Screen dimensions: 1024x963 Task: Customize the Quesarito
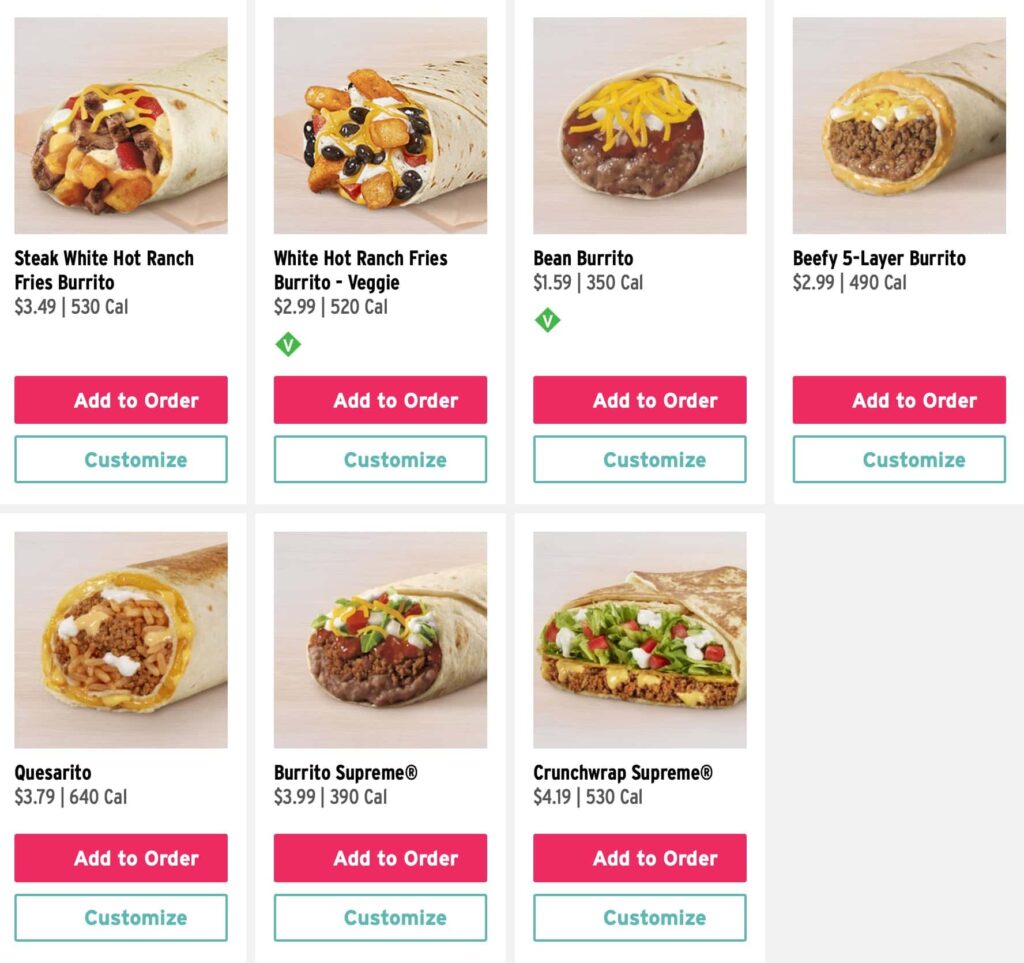point(121,918)
